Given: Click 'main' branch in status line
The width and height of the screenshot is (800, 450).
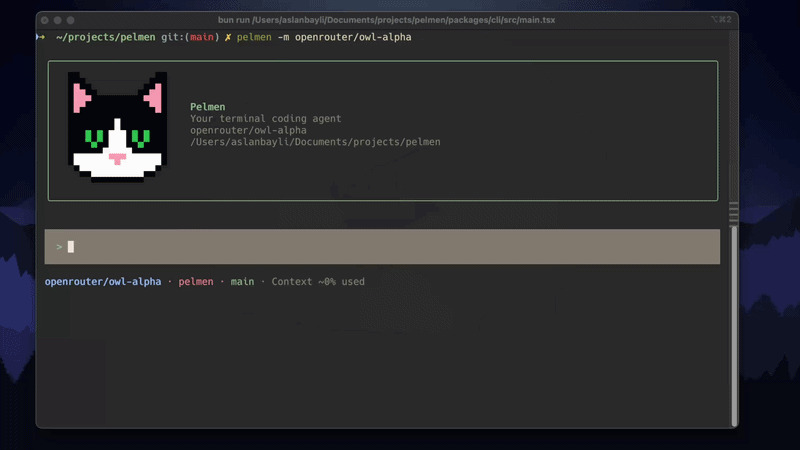Looking at the screenshot, I should (242, 282).
